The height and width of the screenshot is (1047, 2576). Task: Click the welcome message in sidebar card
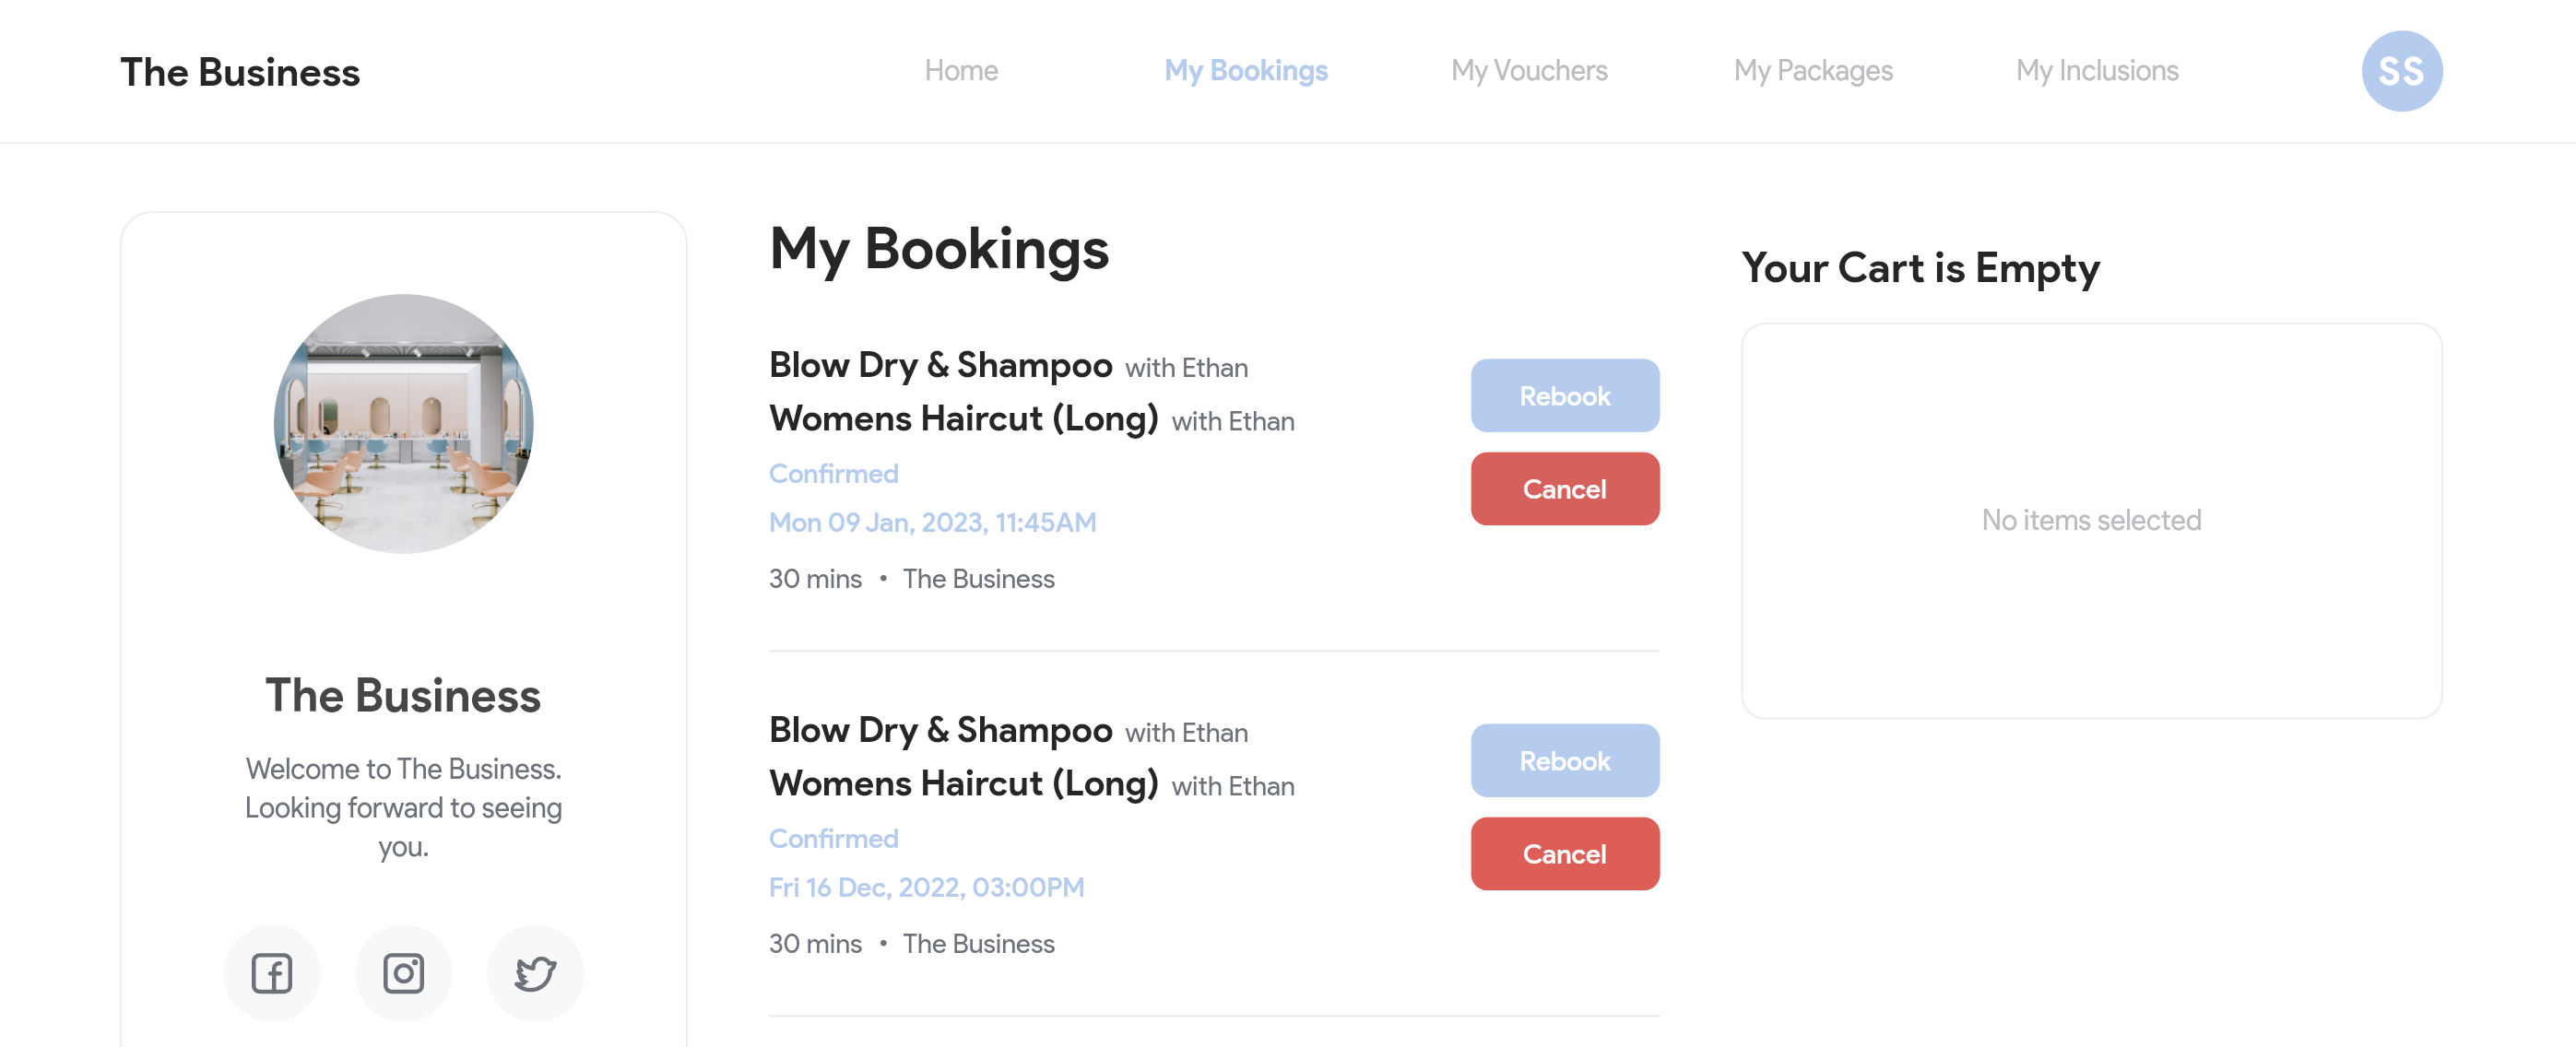[404, 807]
